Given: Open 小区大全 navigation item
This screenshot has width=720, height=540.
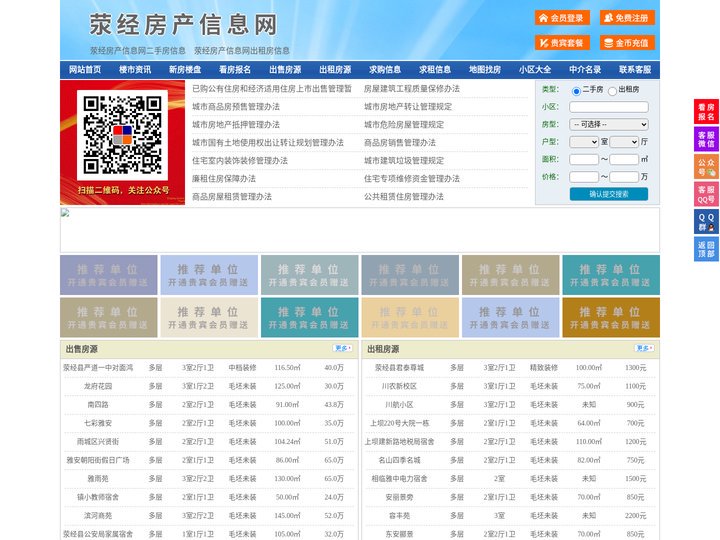Looking at the screenshot, I should [535, 70].
